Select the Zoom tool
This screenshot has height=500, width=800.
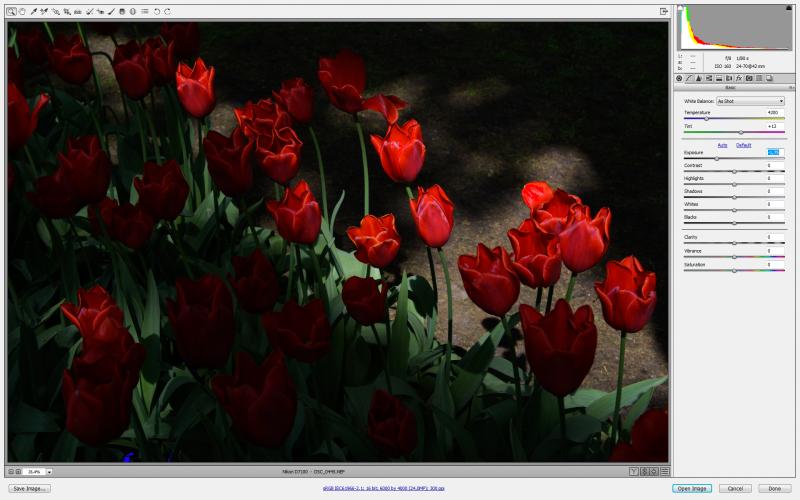tap(11, 11)
